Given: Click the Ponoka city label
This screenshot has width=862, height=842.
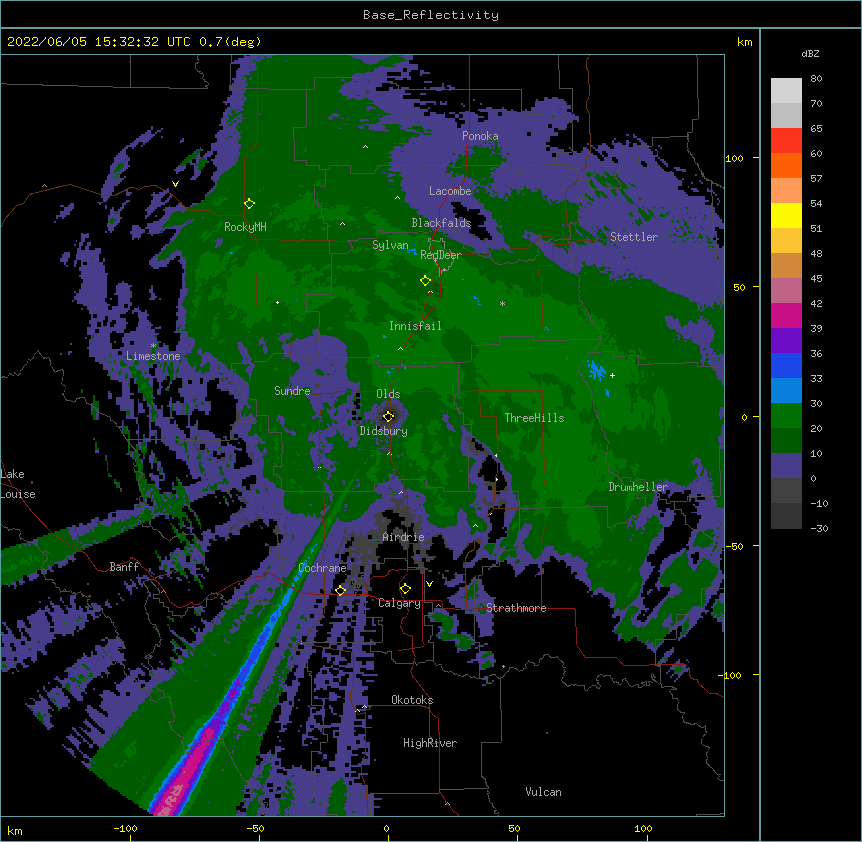Looking at the screenshot, I should tap(480, 136).
